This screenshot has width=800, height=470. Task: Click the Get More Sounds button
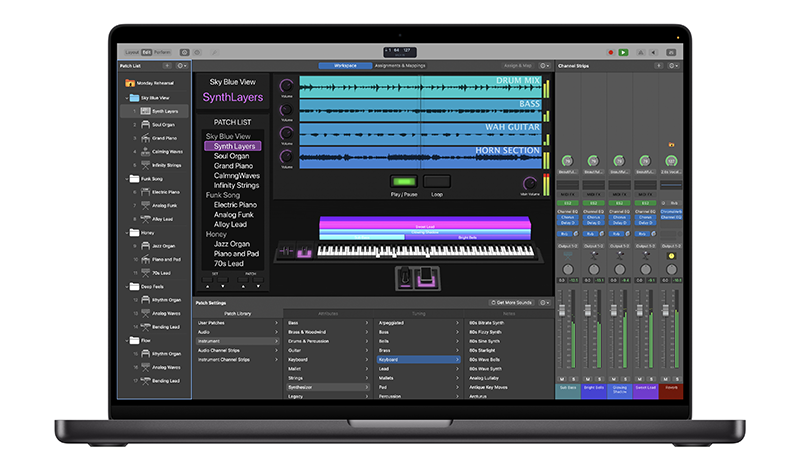(514, 301)
